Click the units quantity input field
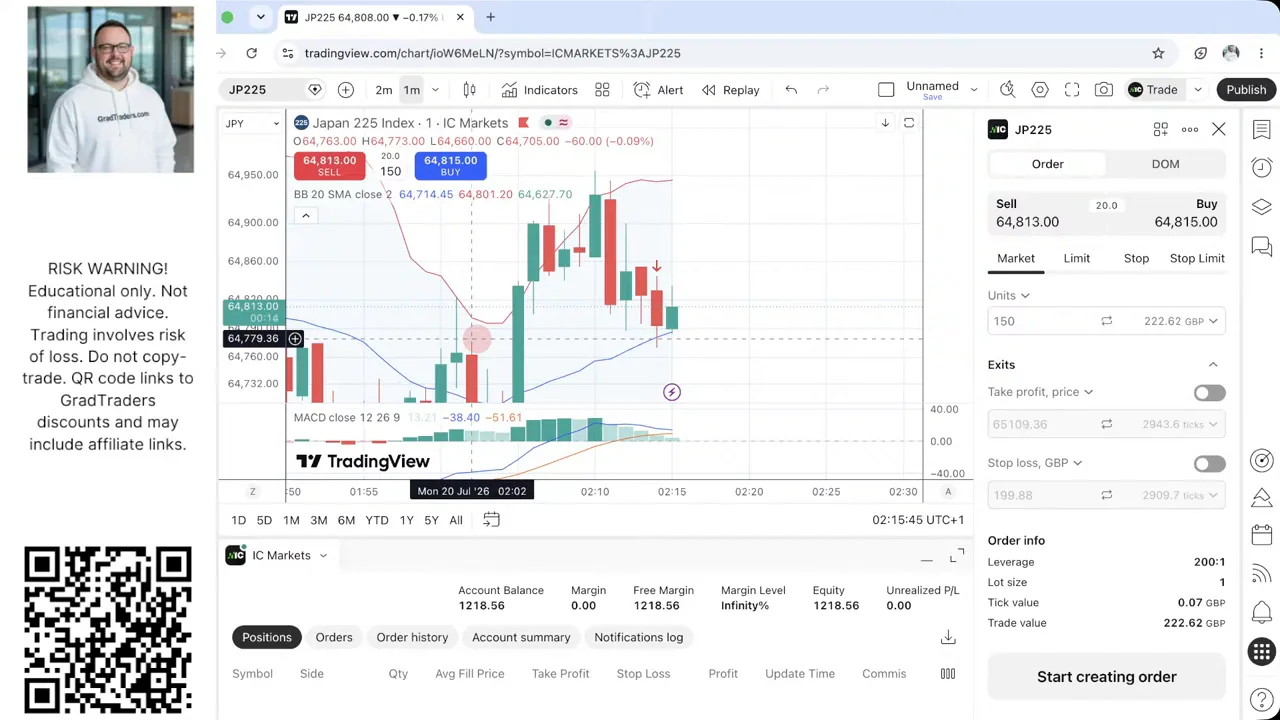This screenshot has width=1280, height=720. point(1038,321)
